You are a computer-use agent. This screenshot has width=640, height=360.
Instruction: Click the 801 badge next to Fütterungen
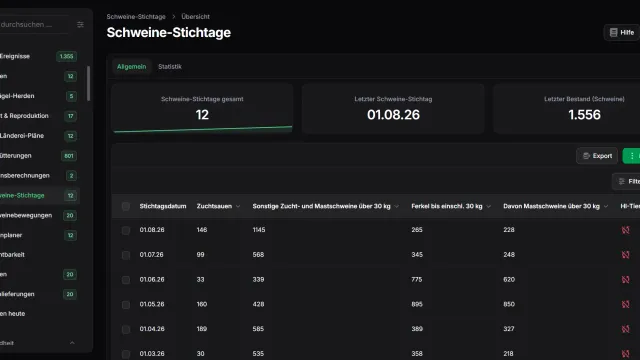69,156
